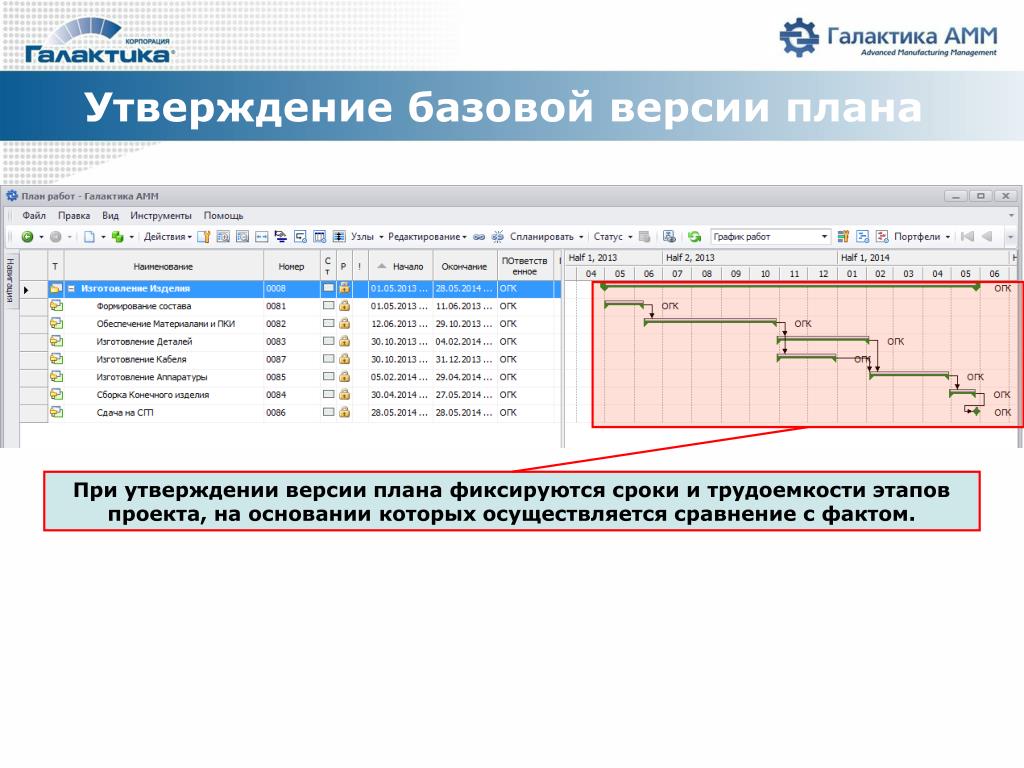Click the blue Gantt chart view icon
The width and height of the screenshot is (1024, 768).
pos(863,236)
